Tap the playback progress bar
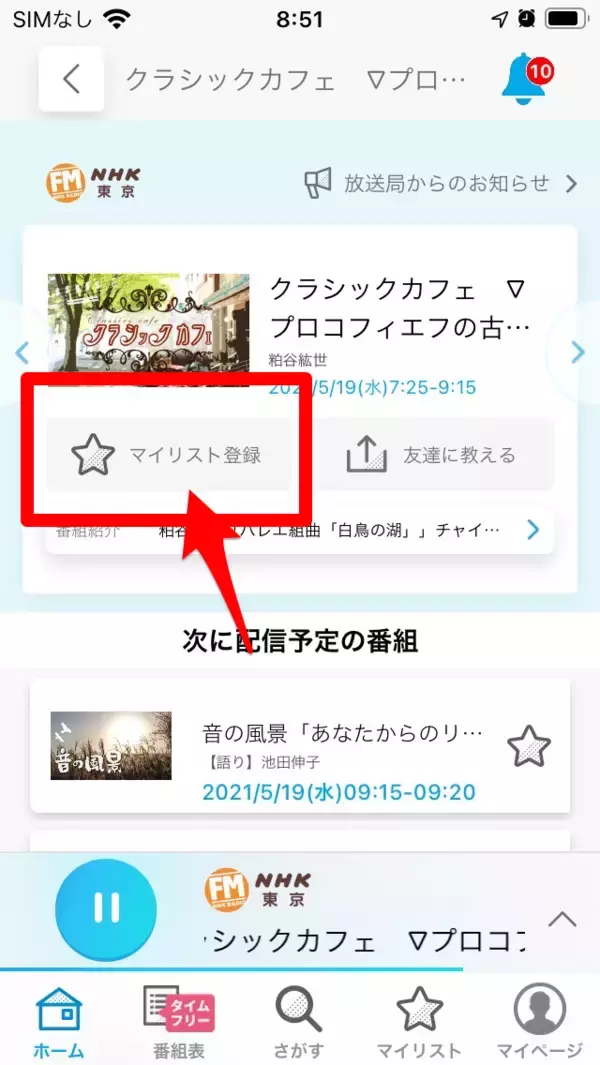 click(300, 969)
